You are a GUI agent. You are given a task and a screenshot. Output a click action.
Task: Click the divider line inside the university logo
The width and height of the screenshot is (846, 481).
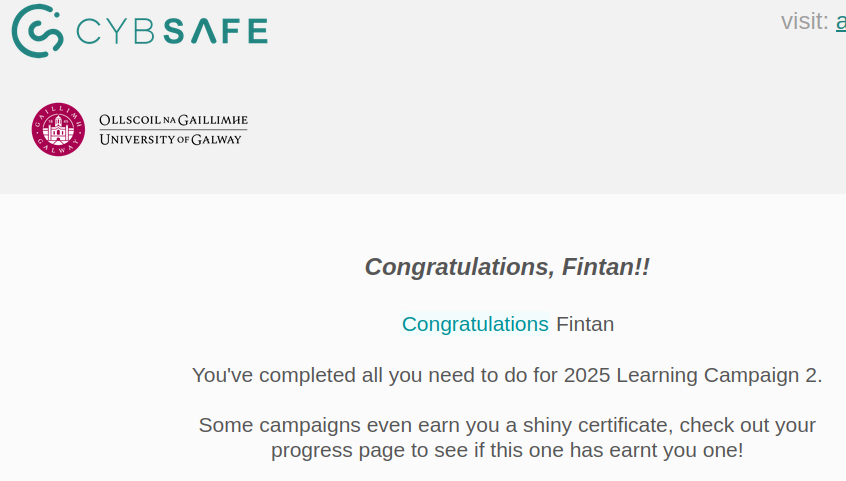[173, 130]
